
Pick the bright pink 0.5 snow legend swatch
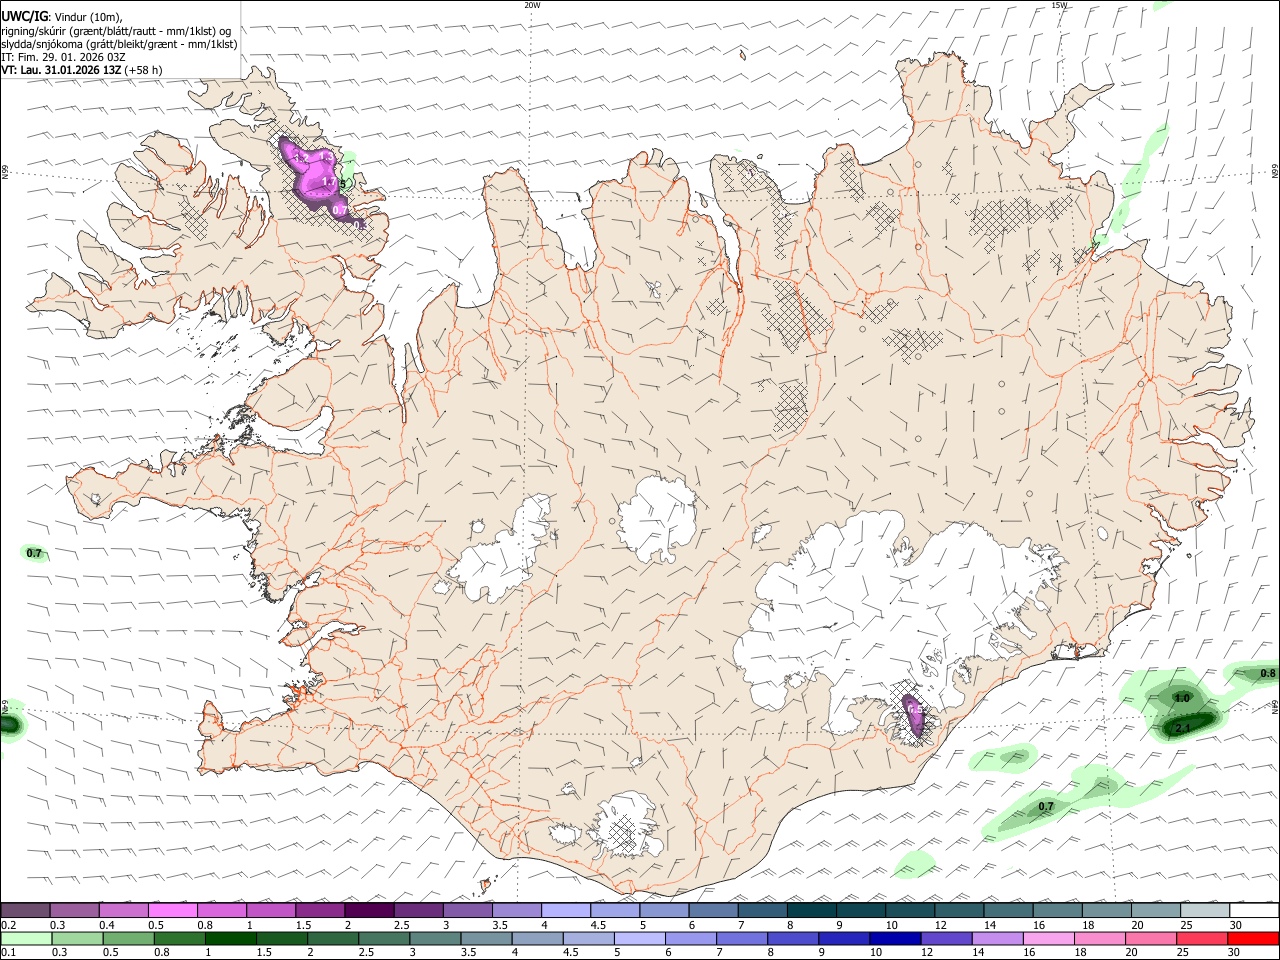point(173,911)
